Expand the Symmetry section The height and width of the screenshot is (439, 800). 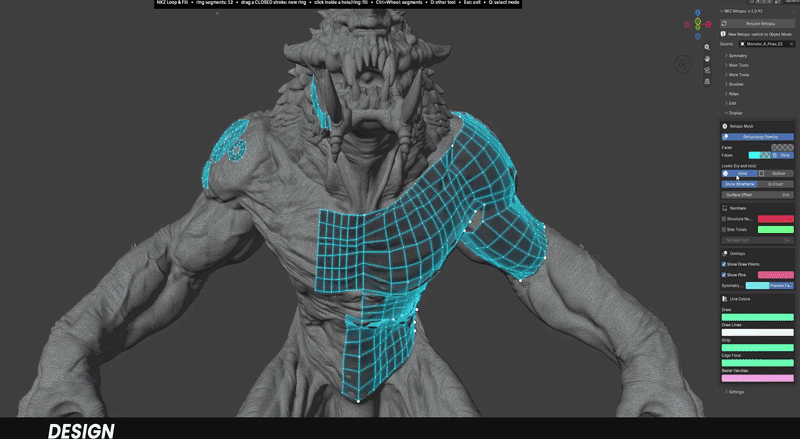pyautogui.click(x=736, y=56)
